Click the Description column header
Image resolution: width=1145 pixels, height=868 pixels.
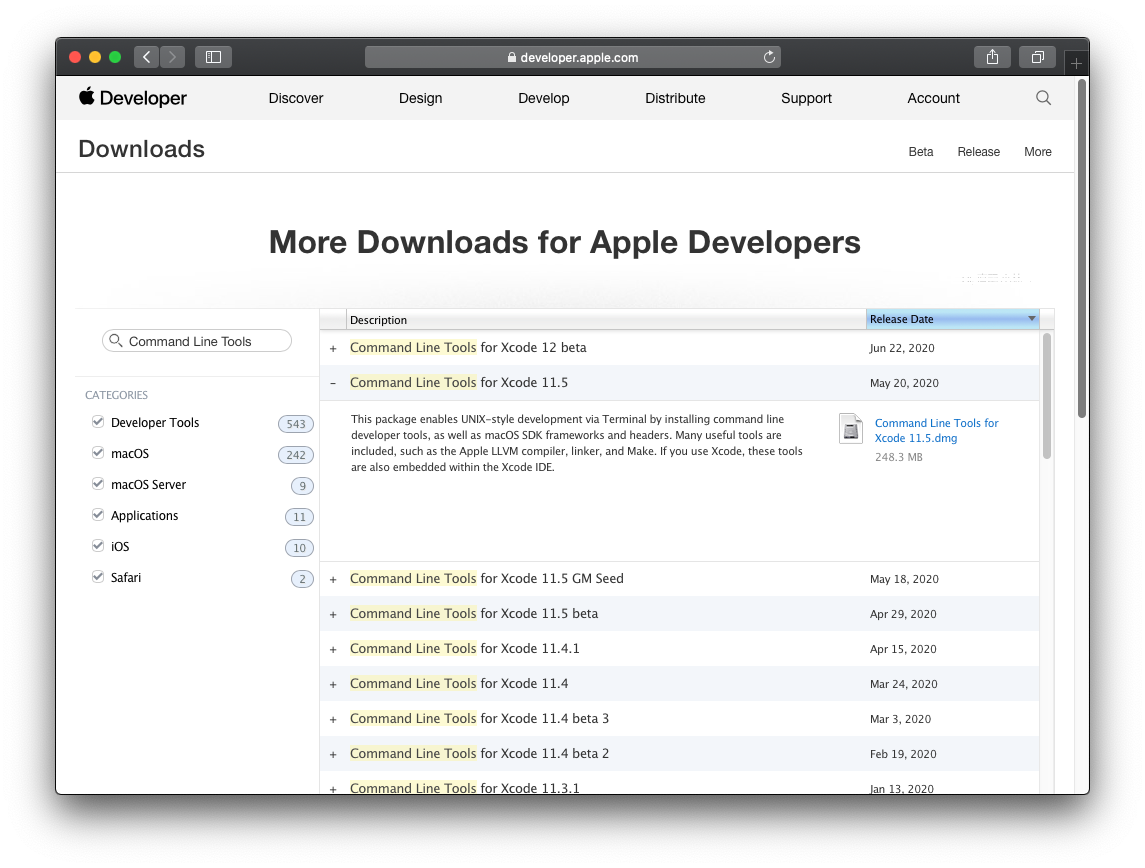click(x=606, y=320)
